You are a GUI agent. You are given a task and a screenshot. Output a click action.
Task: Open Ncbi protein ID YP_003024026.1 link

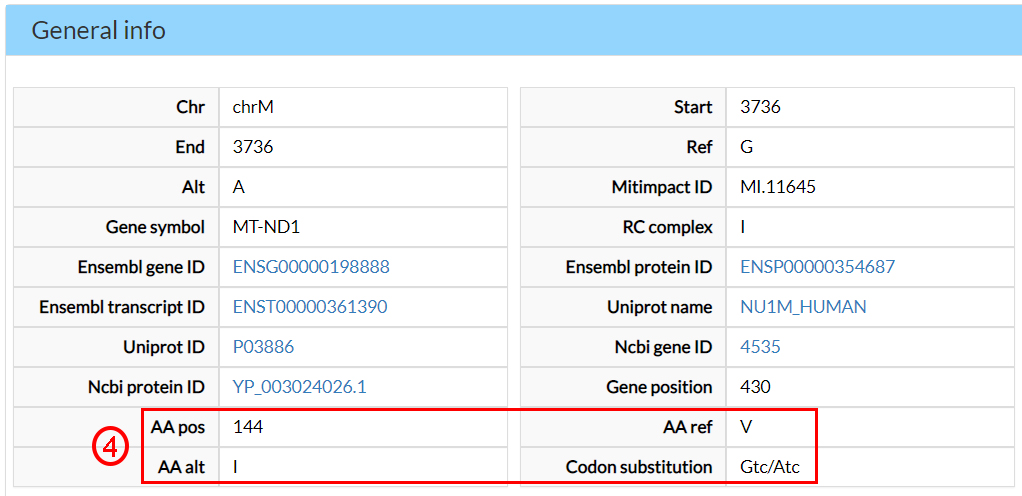(299, 387)
